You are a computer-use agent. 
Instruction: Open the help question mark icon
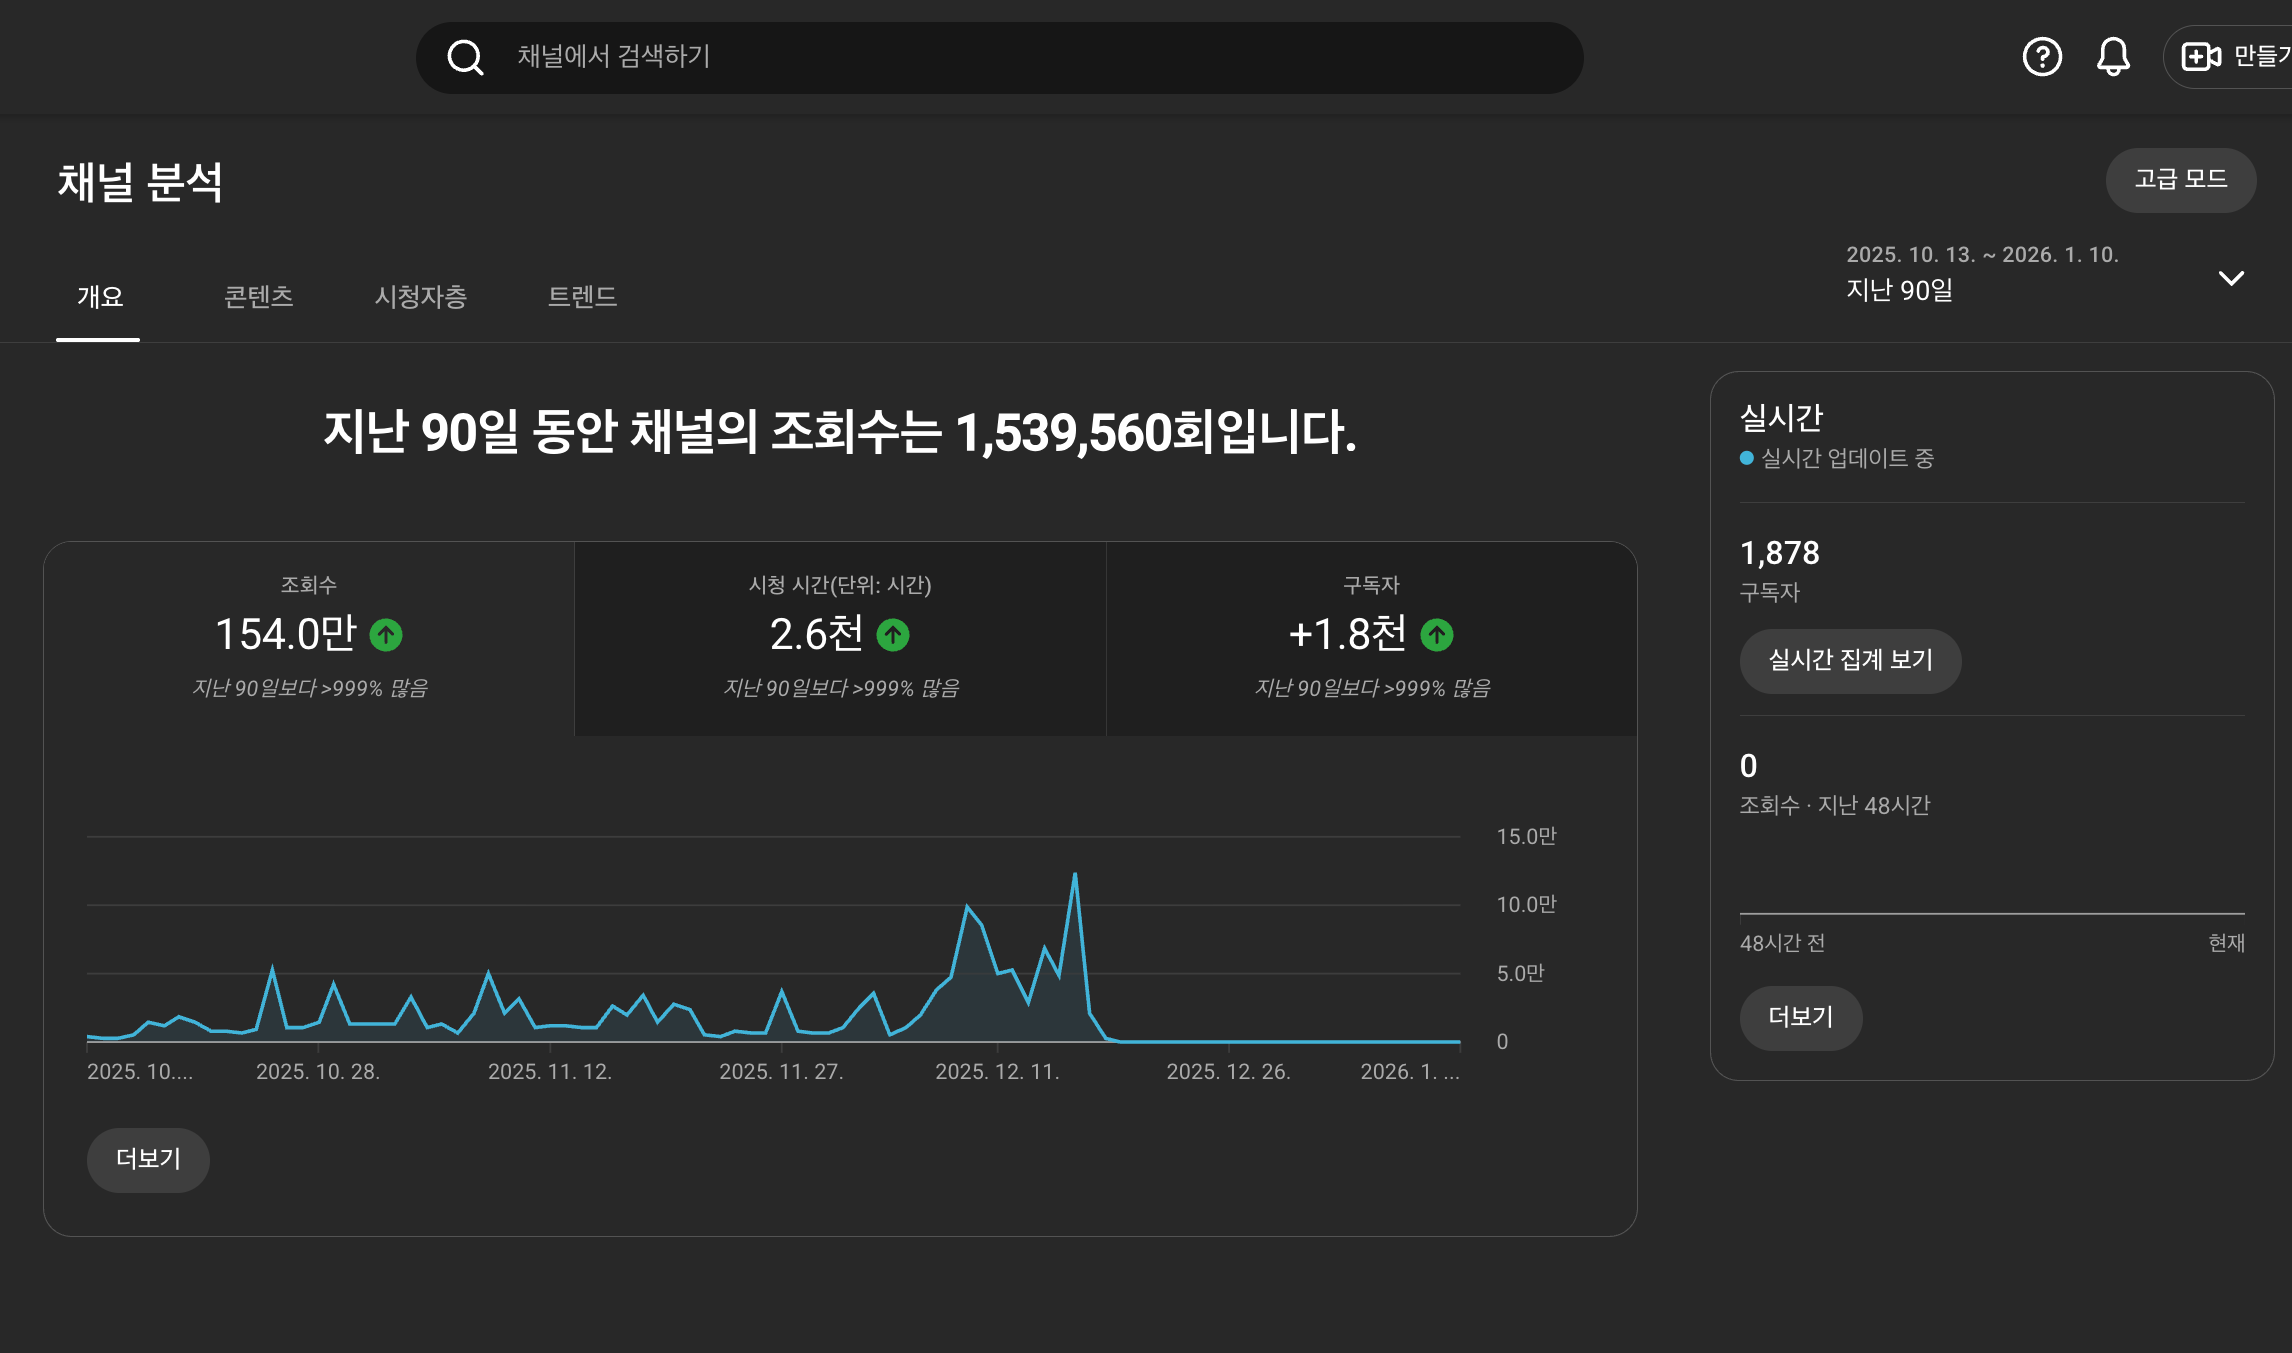2041,57
